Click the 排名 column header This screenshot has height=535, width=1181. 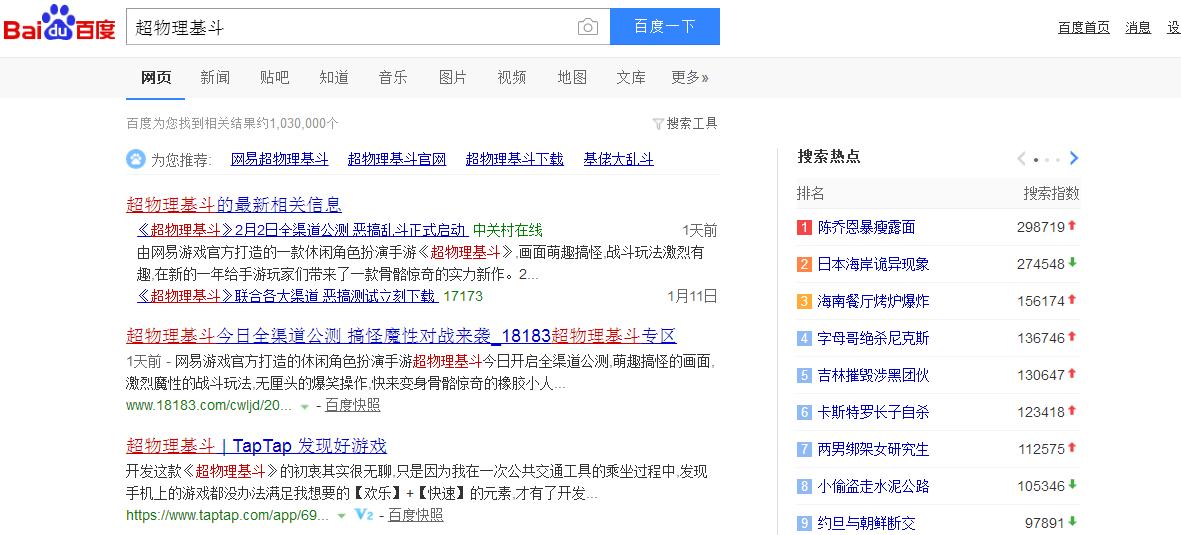click(x=810, y=193)
